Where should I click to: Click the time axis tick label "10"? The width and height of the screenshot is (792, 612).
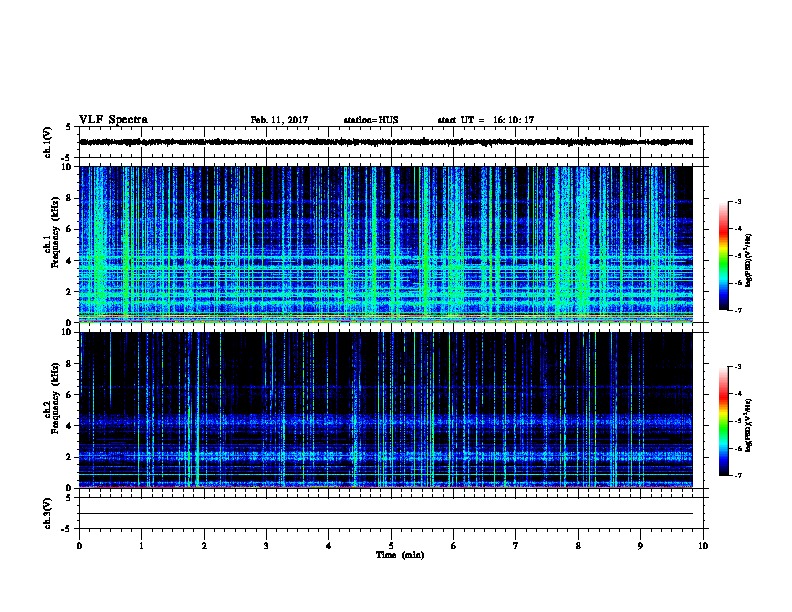coord(703,546)
